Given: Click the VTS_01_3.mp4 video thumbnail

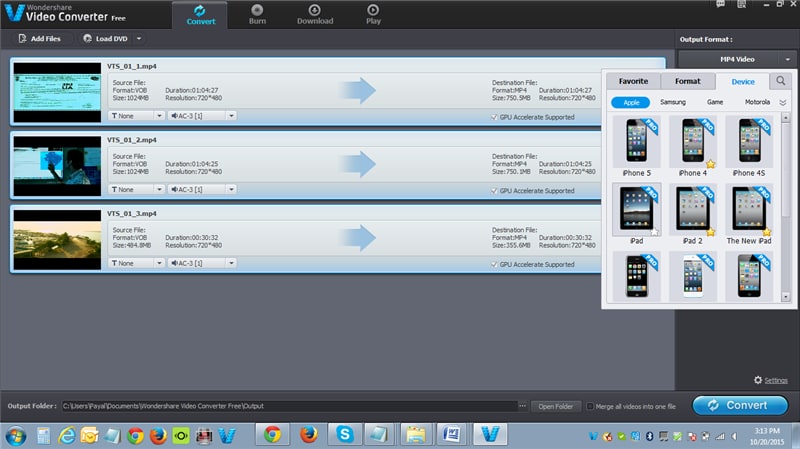Looking at the screenshot, I should tap(57, 240).
